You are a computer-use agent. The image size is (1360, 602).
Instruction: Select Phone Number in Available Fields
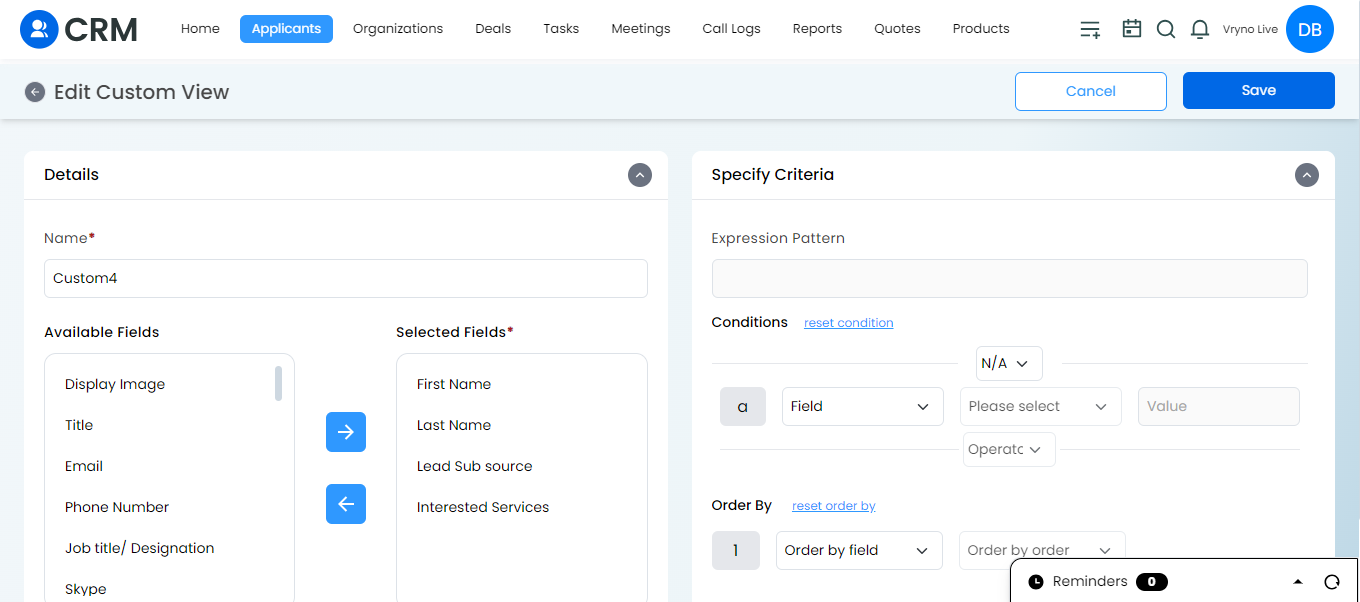click(x=117, y=507)
